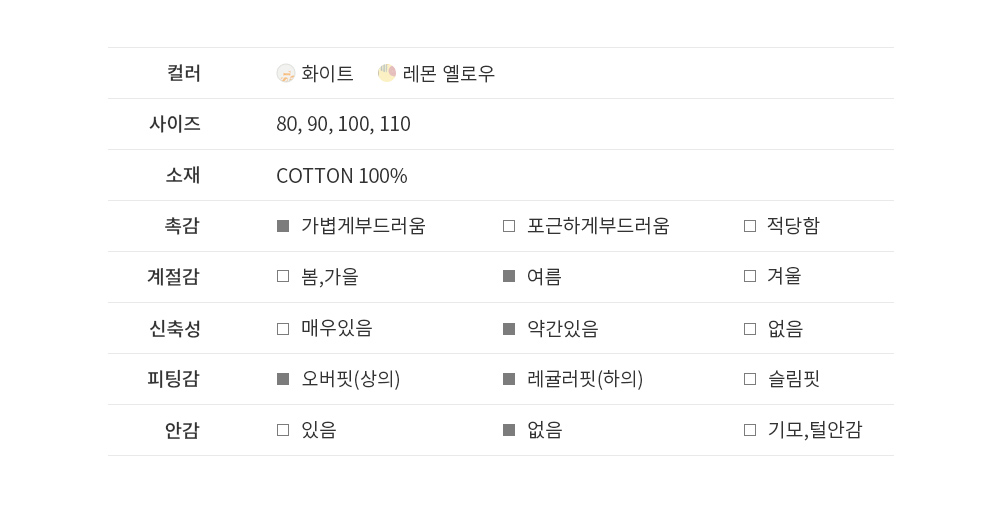Check the 적당함 checkbox
1000x532 pixels.
[x=750, y=226]
